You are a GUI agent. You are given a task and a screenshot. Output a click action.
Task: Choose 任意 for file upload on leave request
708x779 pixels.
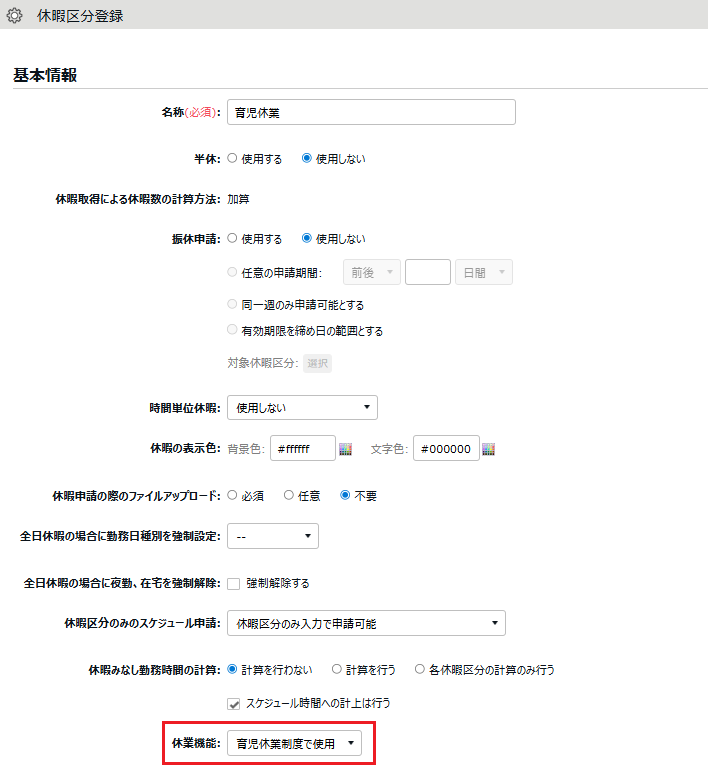289,495
